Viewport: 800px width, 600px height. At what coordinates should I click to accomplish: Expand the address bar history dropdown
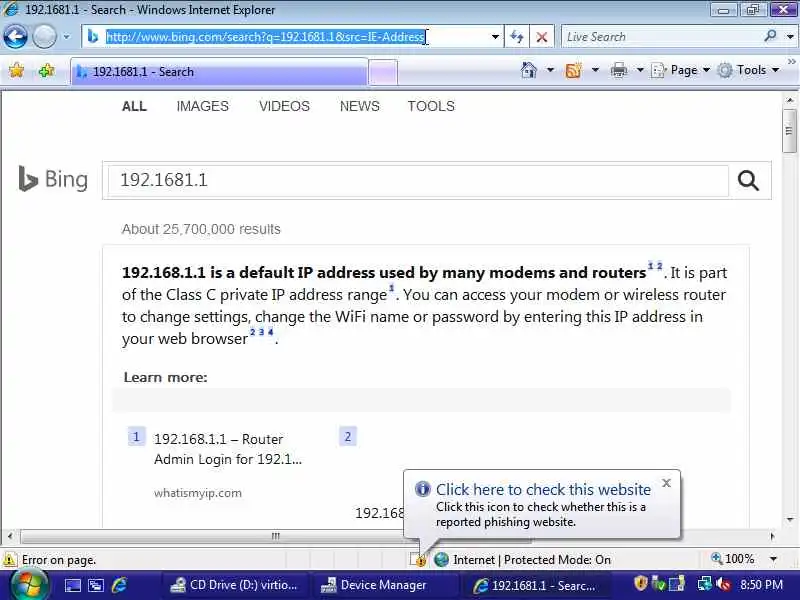click(495, 37)
